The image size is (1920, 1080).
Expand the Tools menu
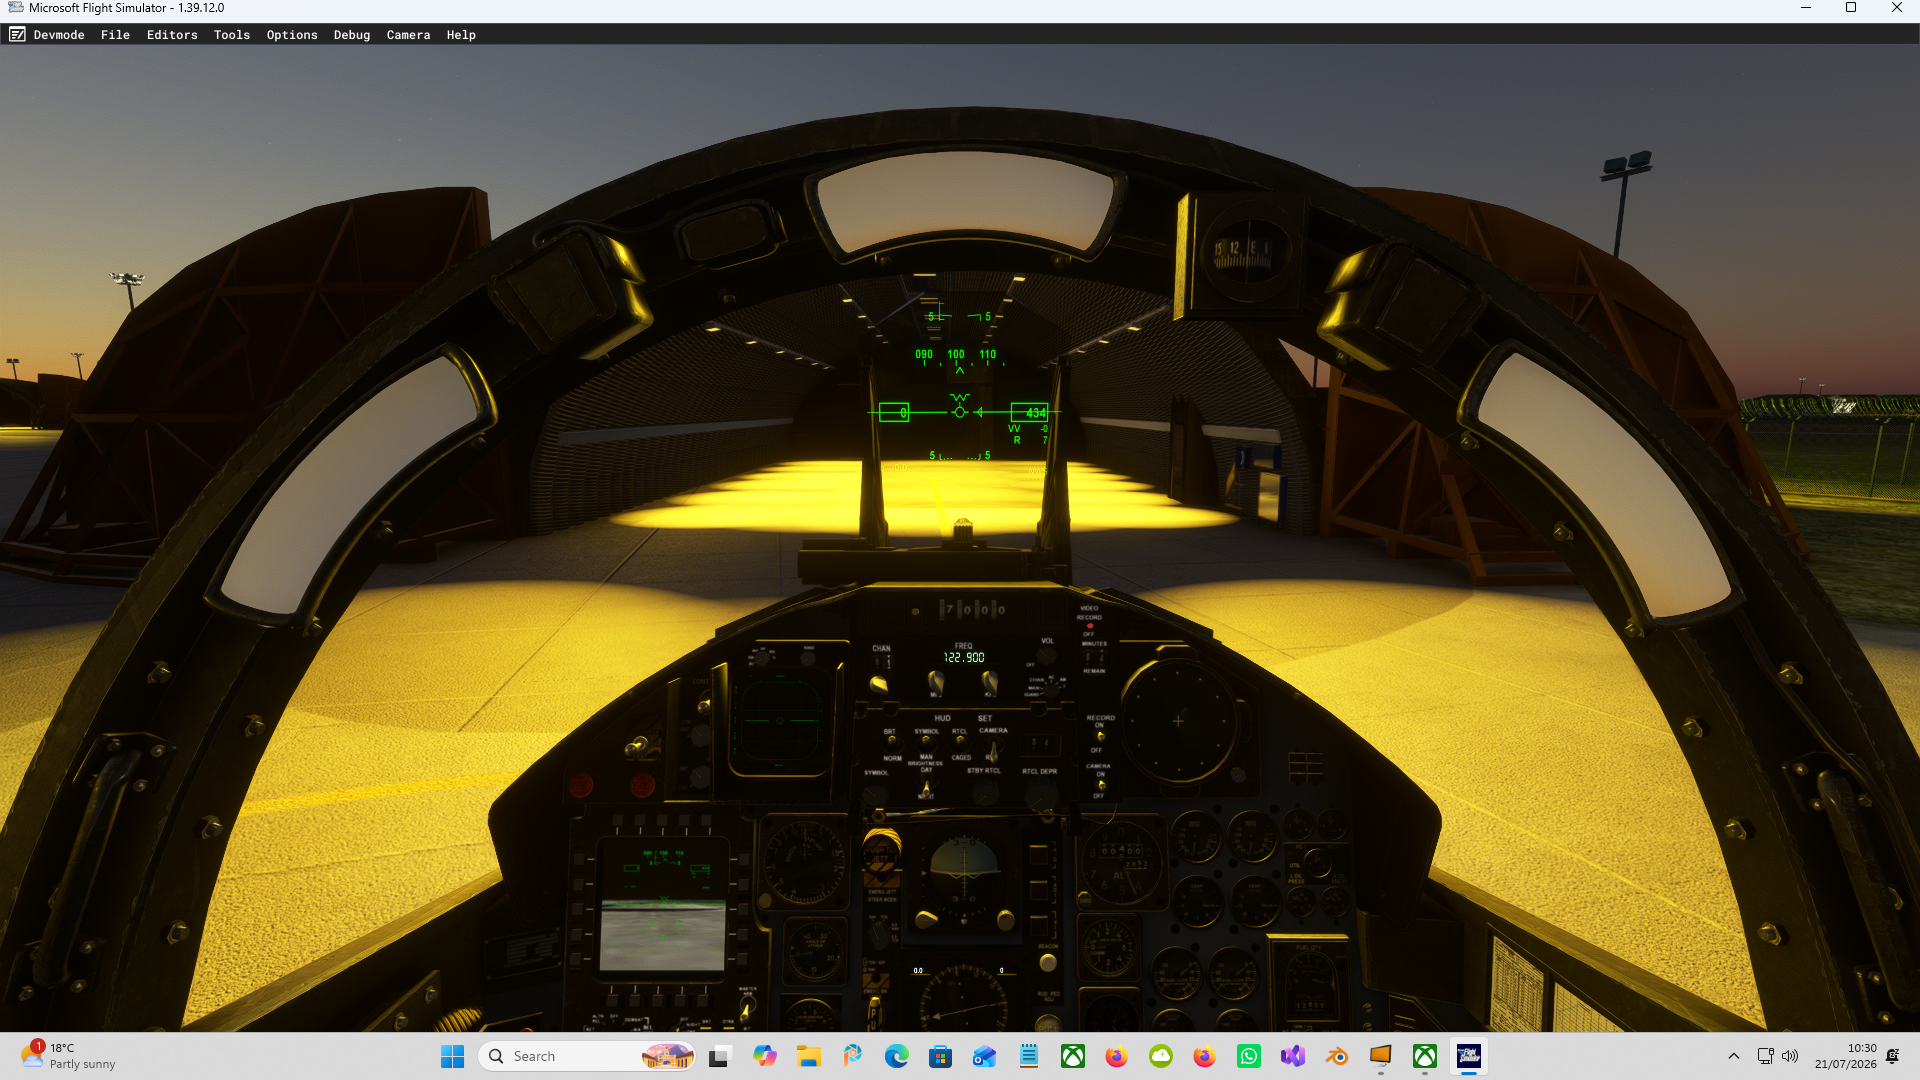click(x=232, y=34)
